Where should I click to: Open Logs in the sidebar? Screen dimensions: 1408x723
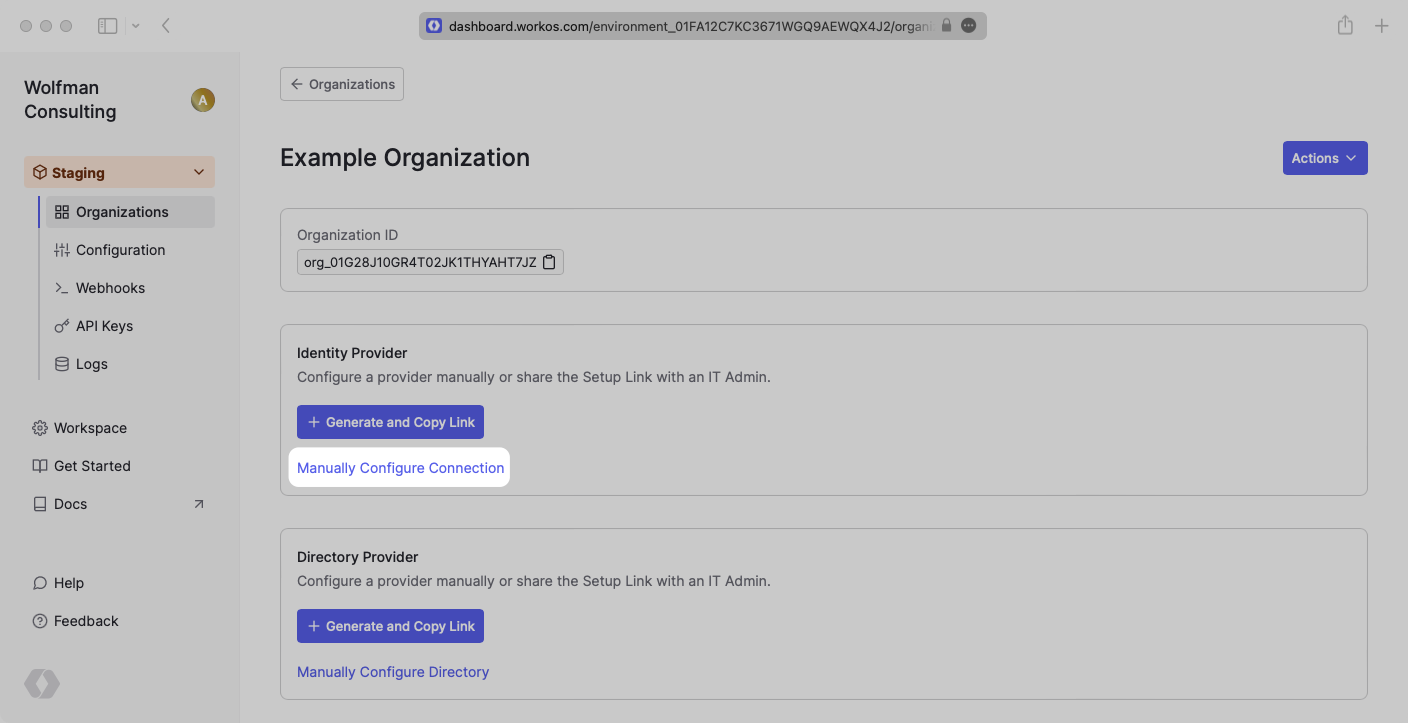91,364
